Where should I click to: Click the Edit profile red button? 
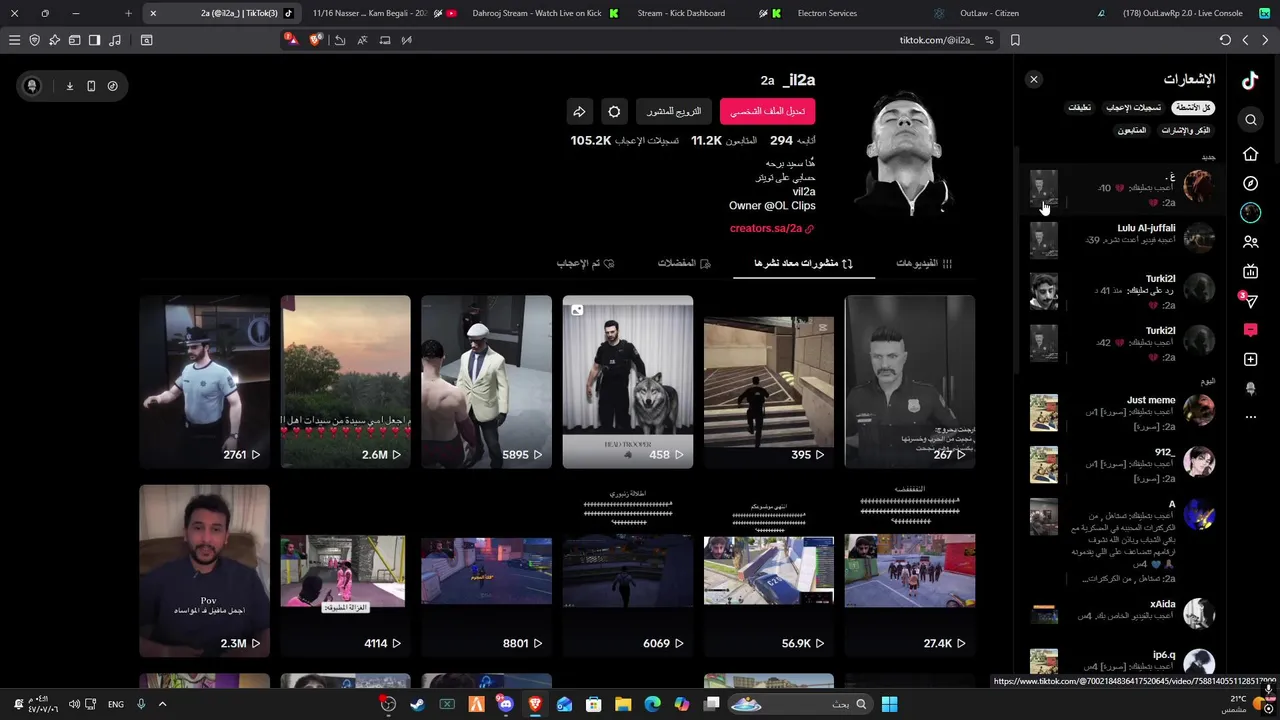tap(768, 111)
